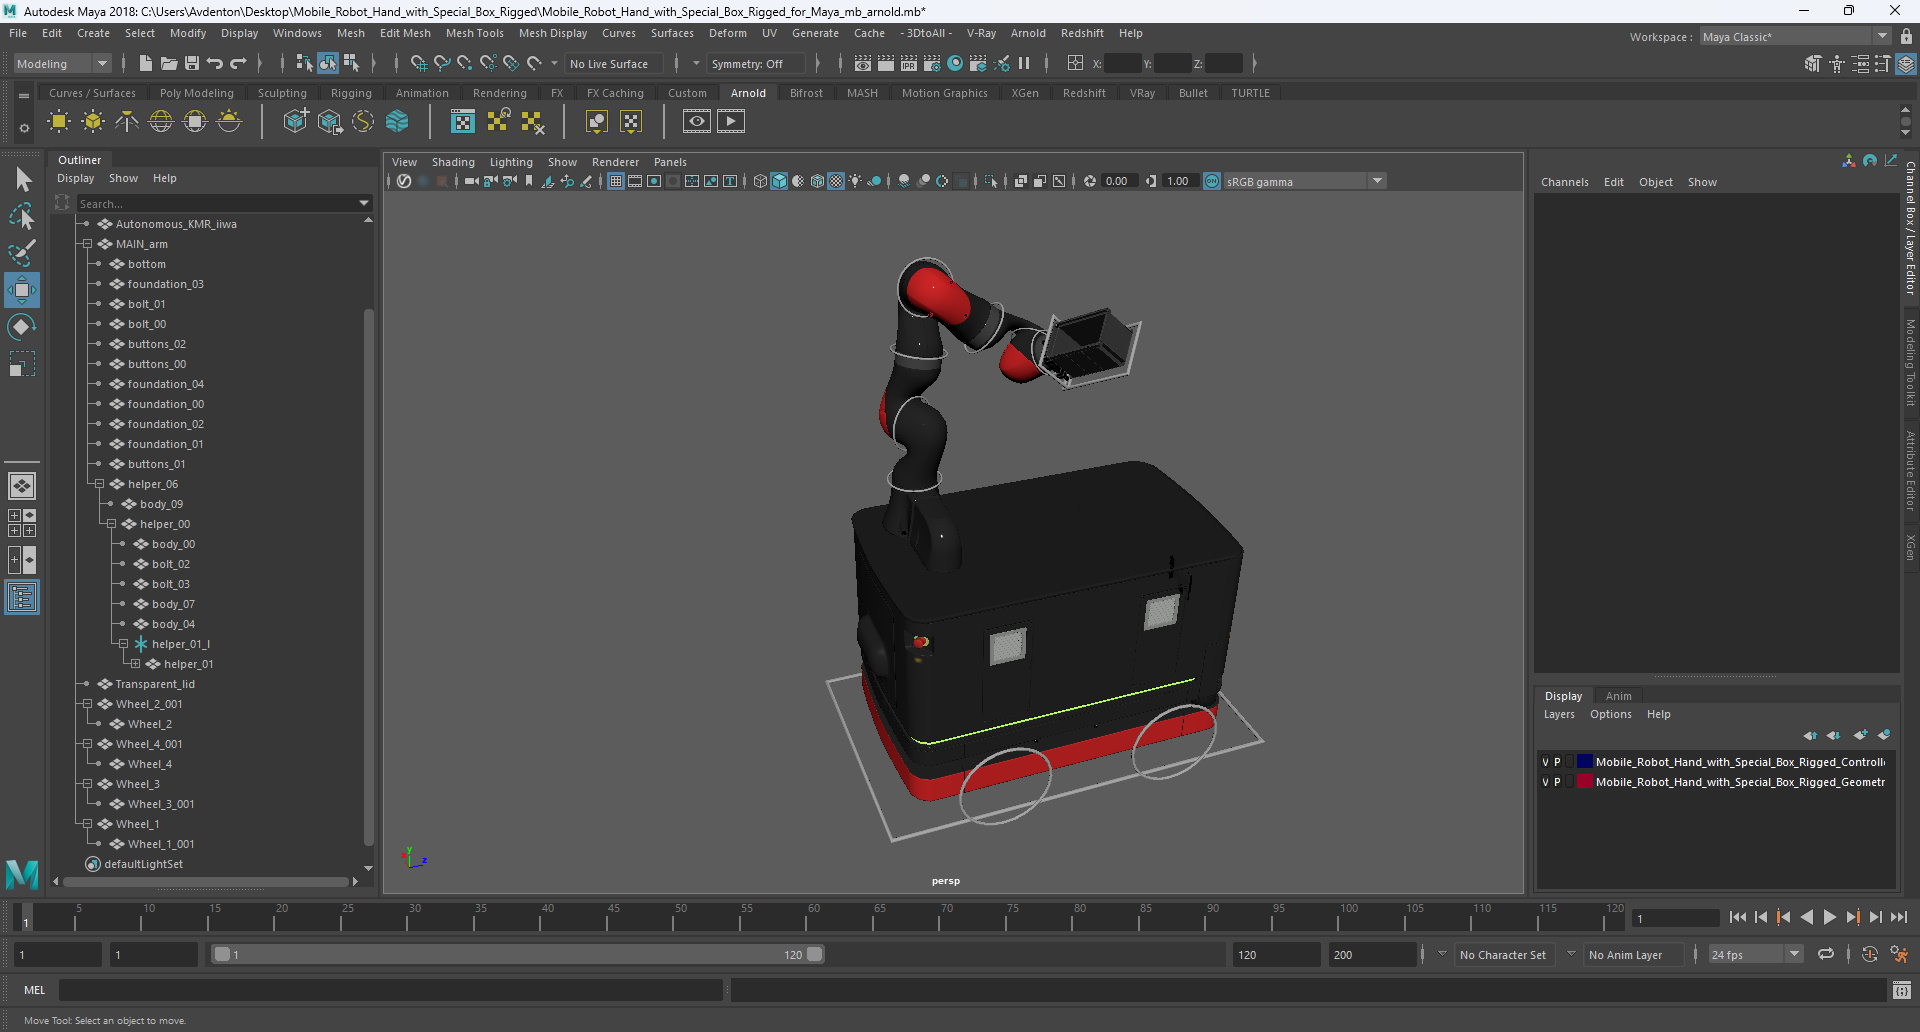Click the New Scene icon
The image size is (1920, 1032).
[146, 63]
